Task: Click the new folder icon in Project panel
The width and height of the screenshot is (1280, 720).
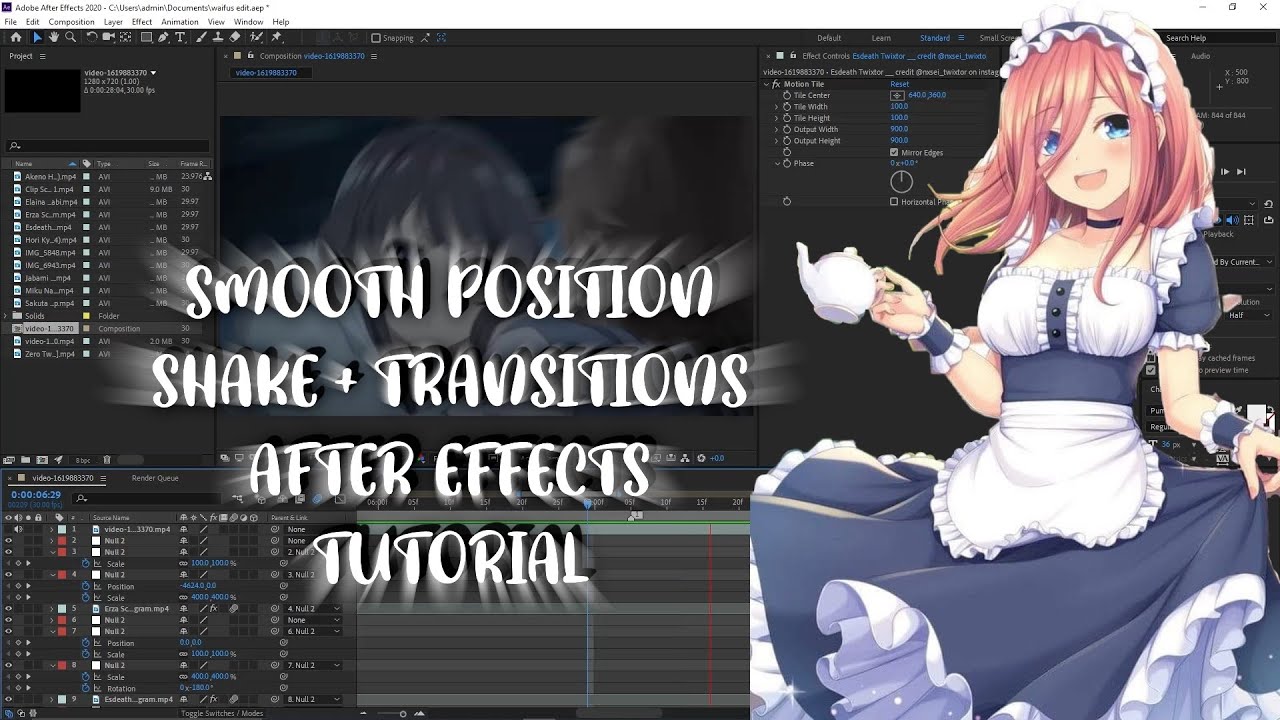Action: coord(27,460)
